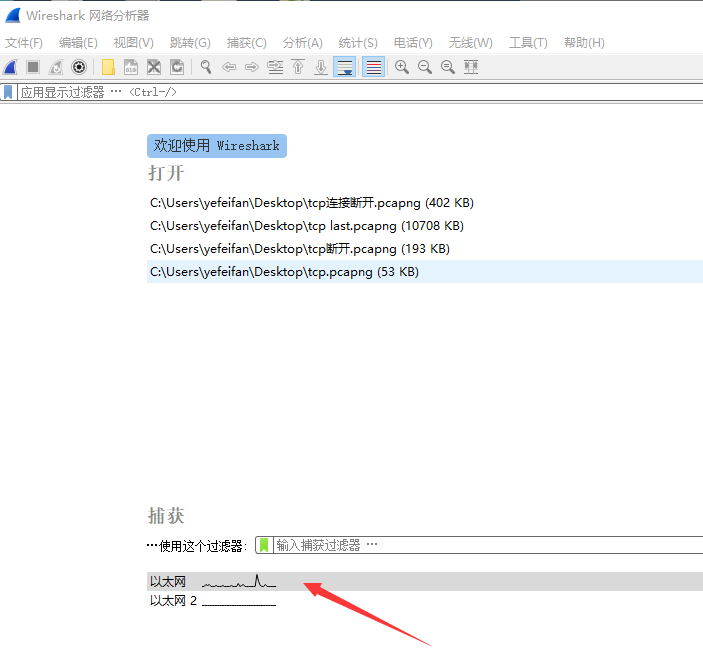
Task: Open the 跳转(G) menu
Action: 190,43
